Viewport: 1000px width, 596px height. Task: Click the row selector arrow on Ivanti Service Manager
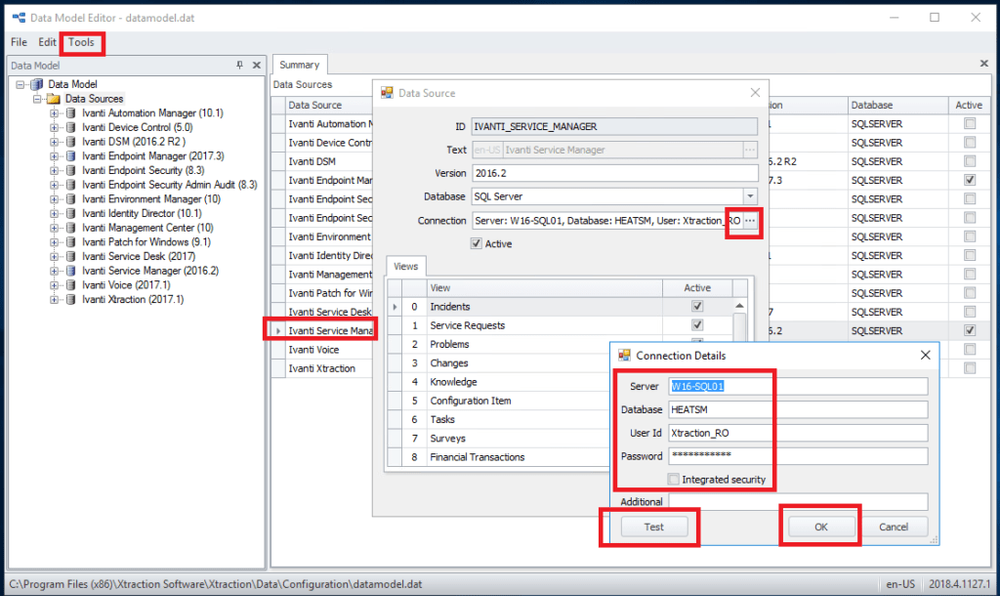280,330
